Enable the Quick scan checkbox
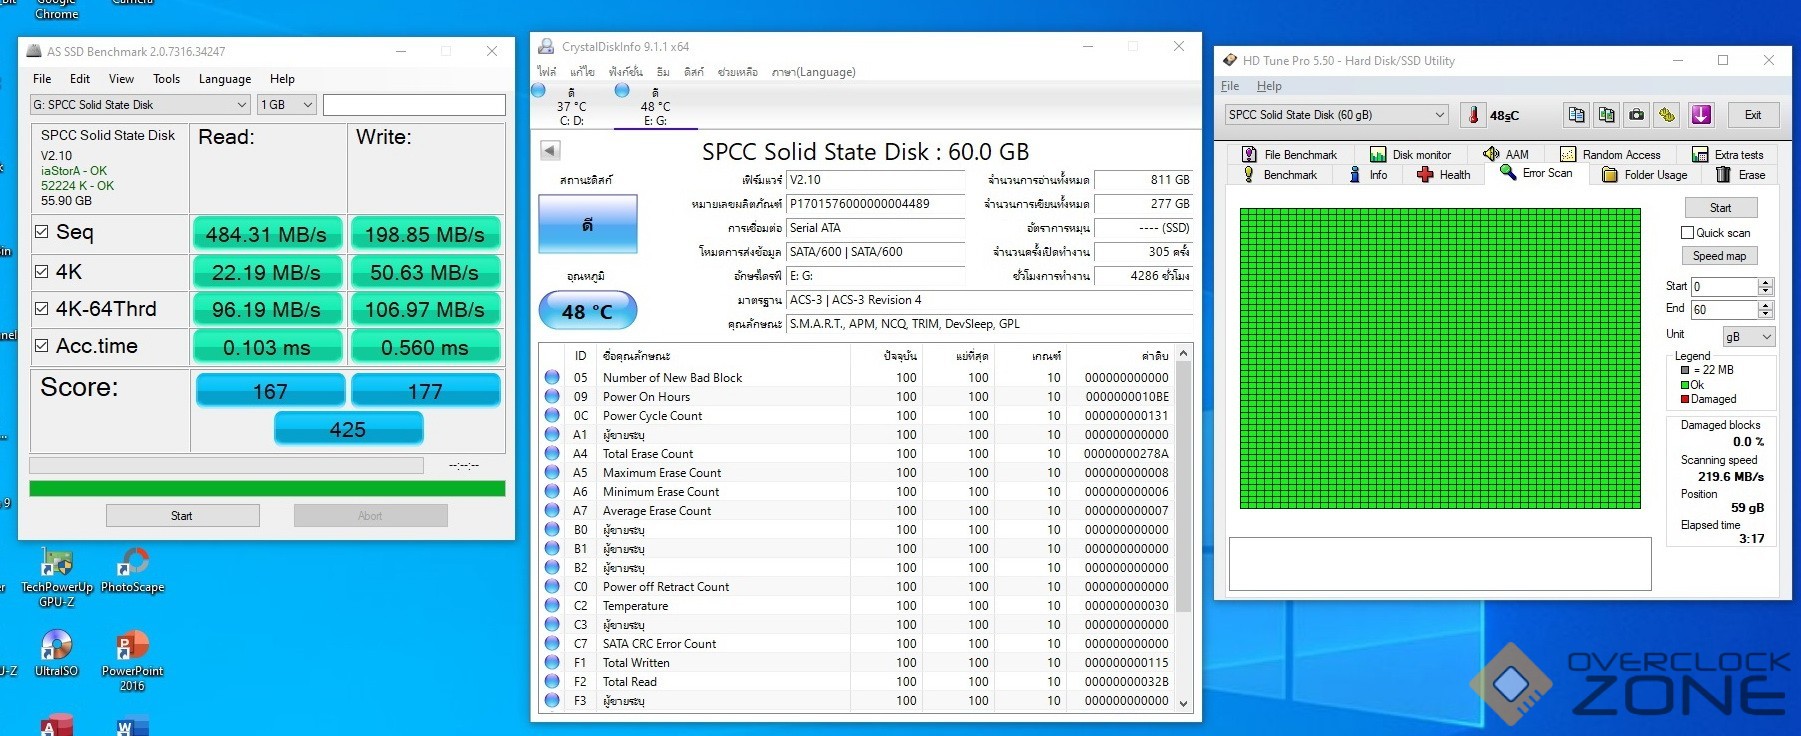1801x736 pixels. click(x=1688, y=233)
